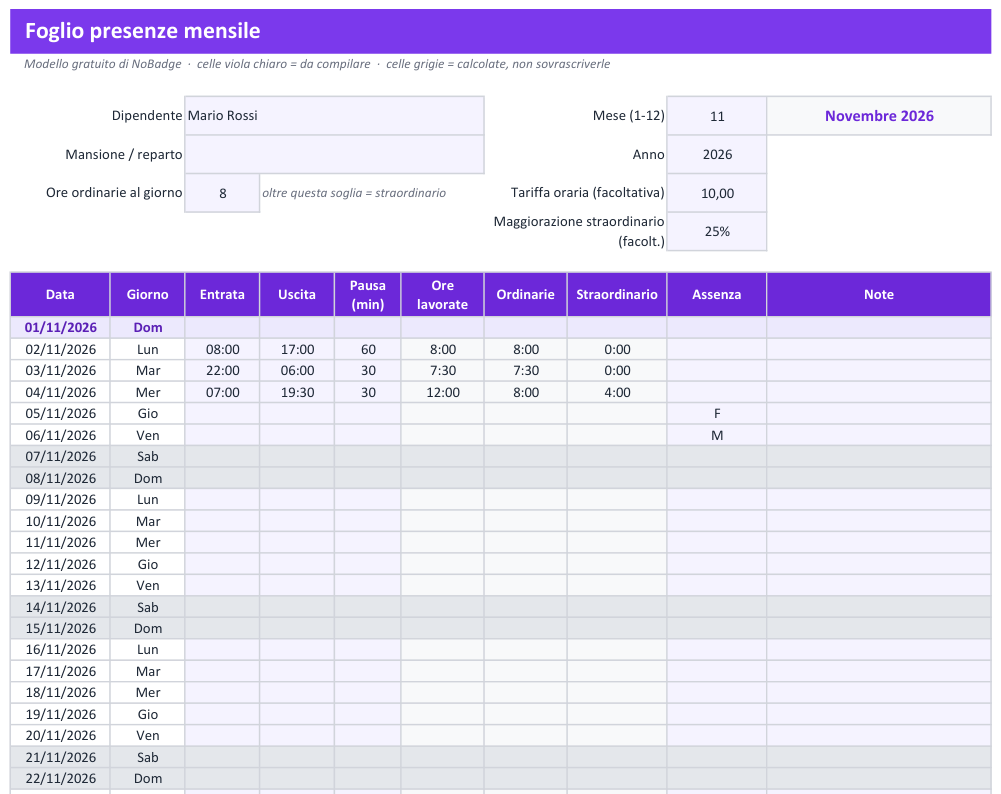Click the Giorno column header

coord(147,294)
